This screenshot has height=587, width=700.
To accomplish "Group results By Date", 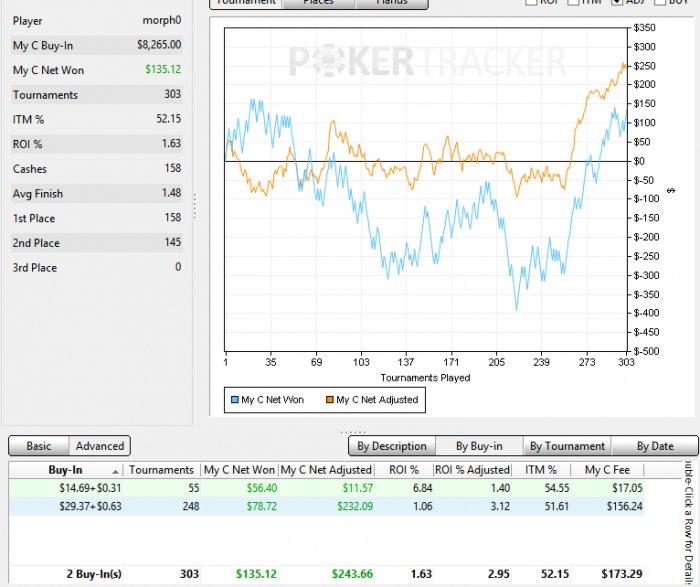I will (655, 446).
